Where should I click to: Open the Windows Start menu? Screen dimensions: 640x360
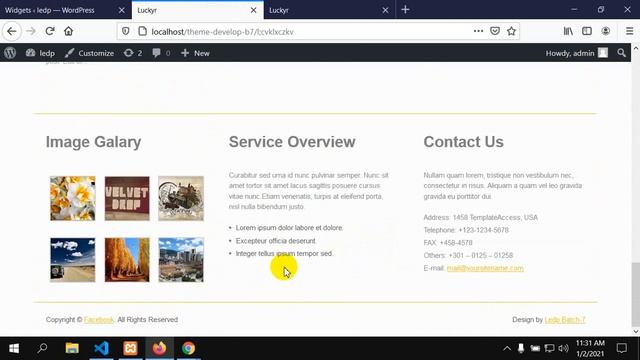point(14,348)
